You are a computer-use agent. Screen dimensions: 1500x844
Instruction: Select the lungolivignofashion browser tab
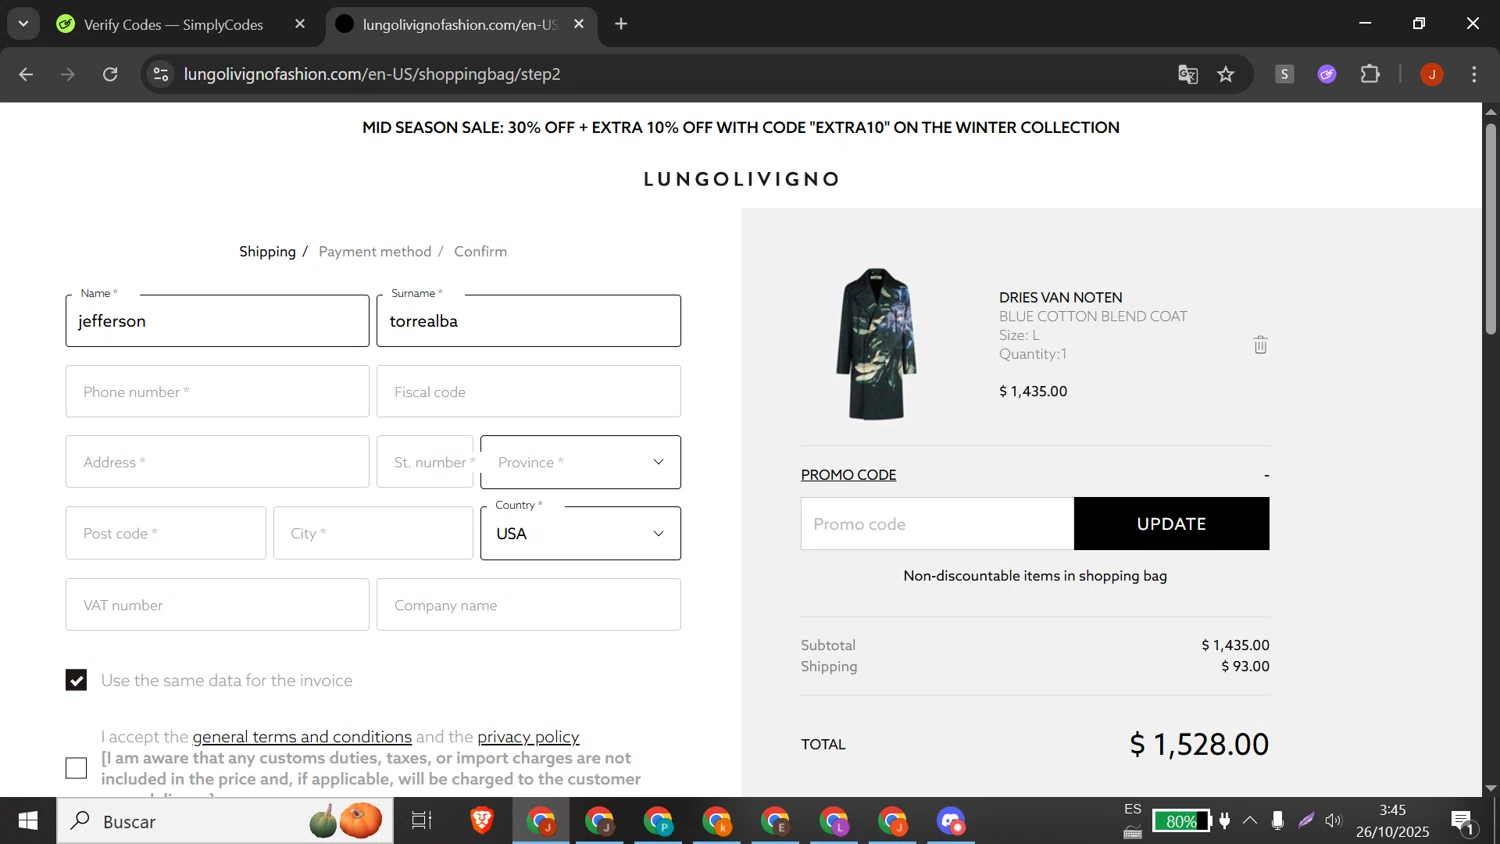(460, 24)
